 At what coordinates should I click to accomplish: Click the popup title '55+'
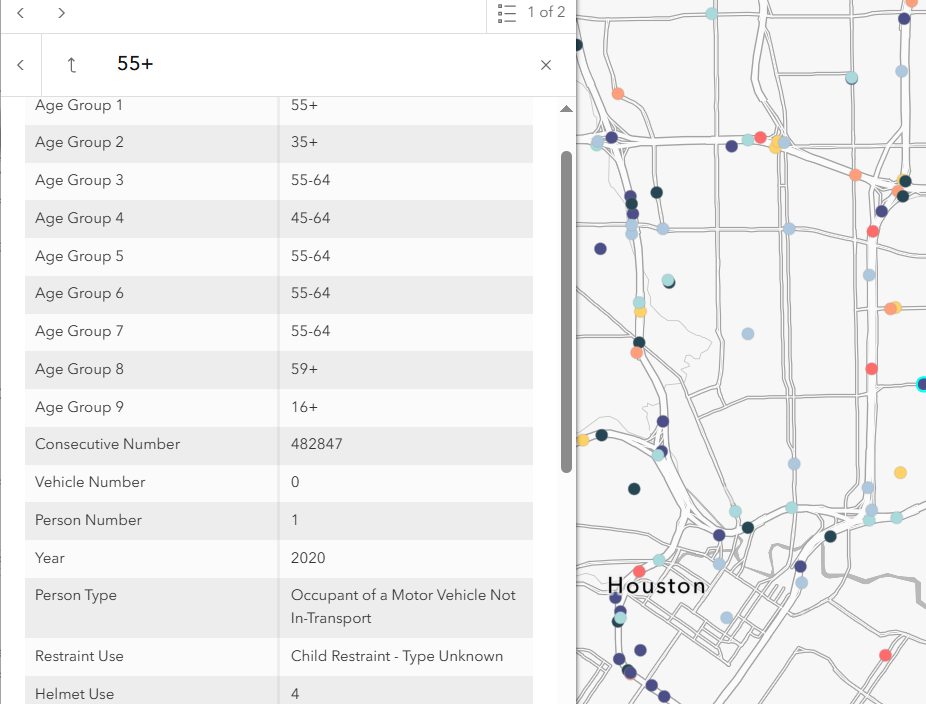click(x=135, y=64)
